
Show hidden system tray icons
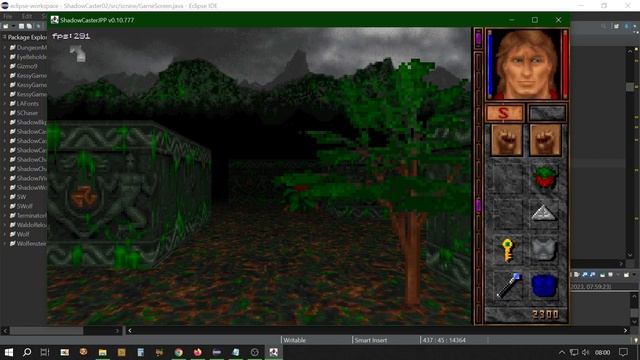(562, 352)
